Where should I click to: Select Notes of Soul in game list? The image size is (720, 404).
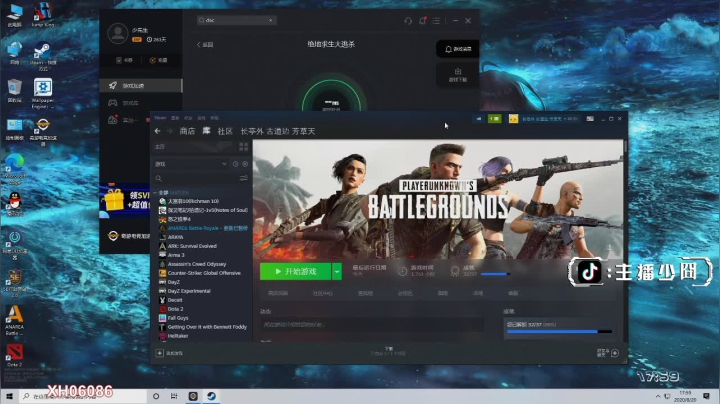pyautogui.click(x=203, y=210)
